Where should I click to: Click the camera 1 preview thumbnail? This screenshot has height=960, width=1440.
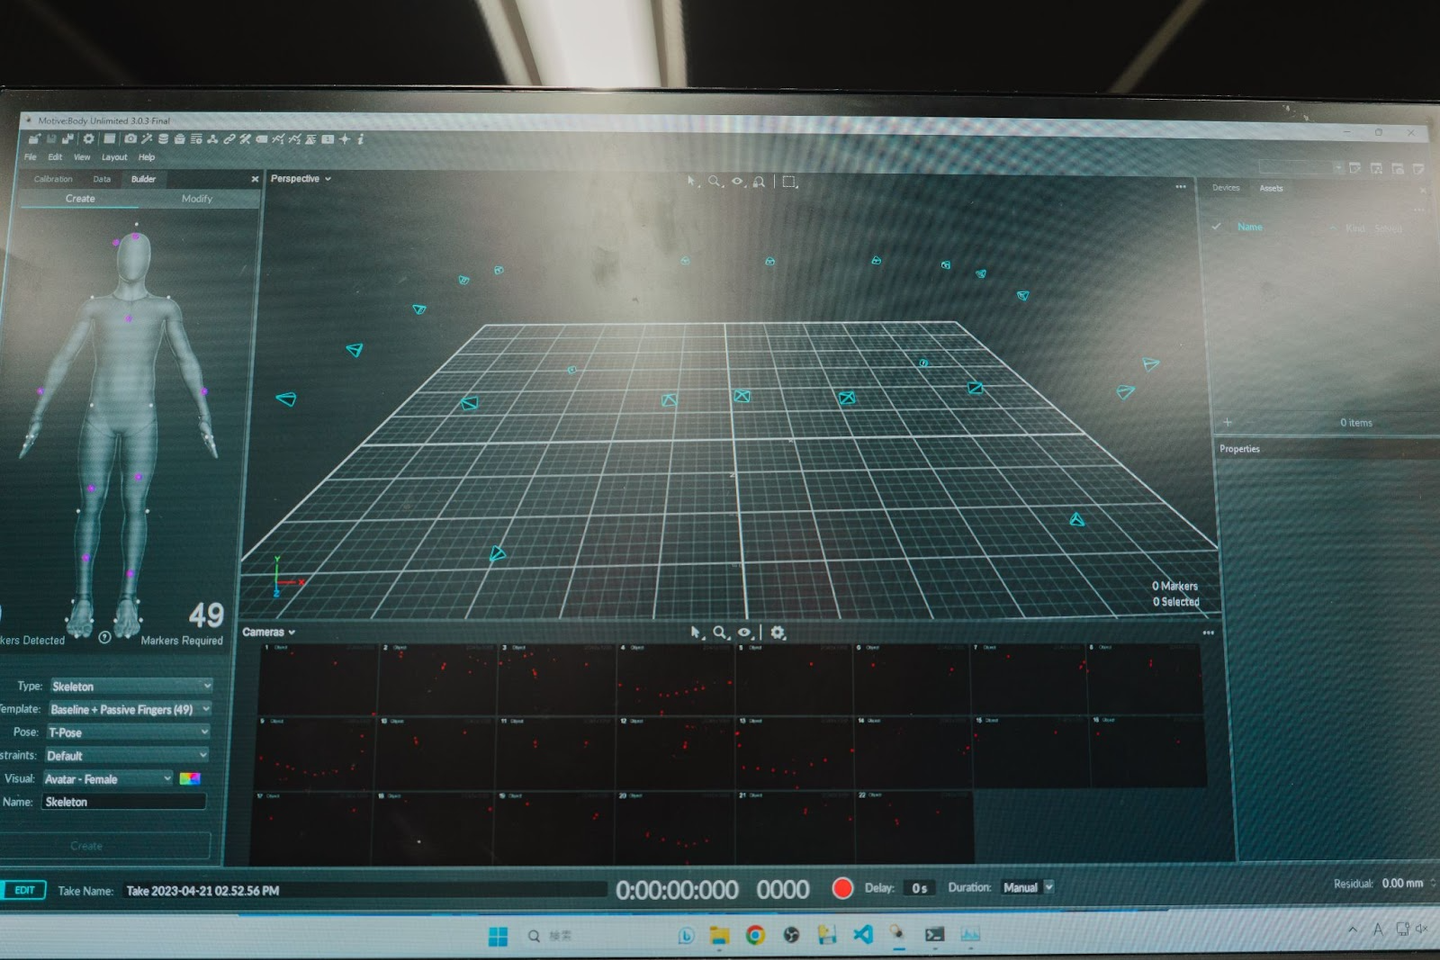point(318,679)
